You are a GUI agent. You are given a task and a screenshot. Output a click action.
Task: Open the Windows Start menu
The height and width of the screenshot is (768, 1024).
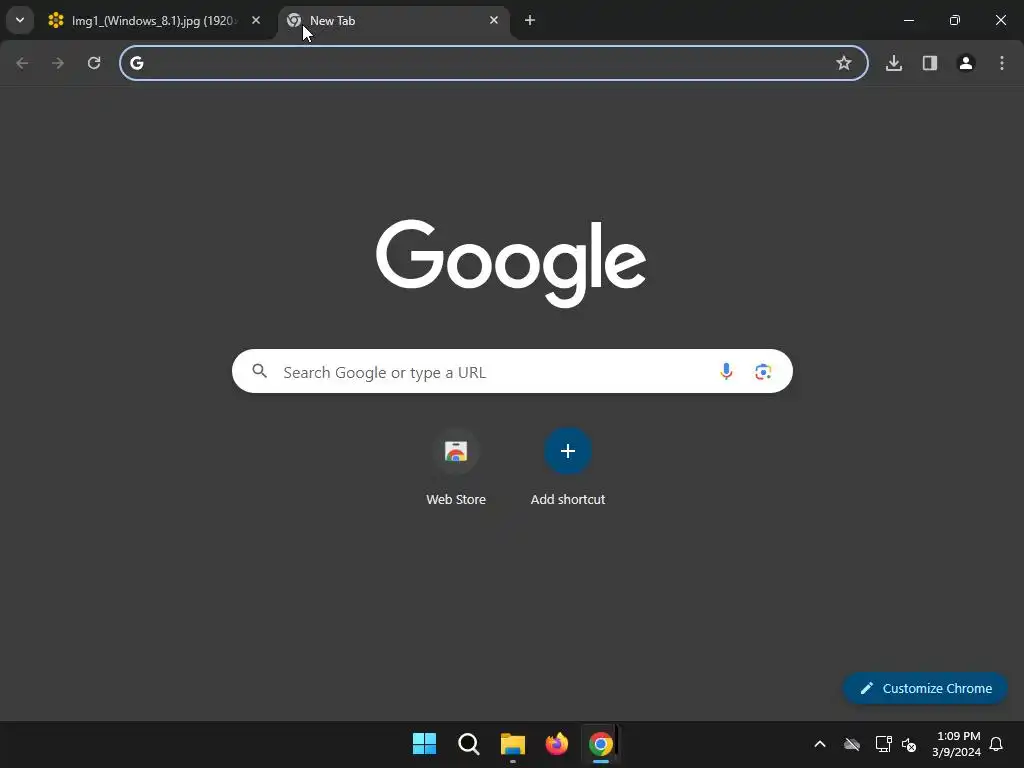(x=424, y=744)
